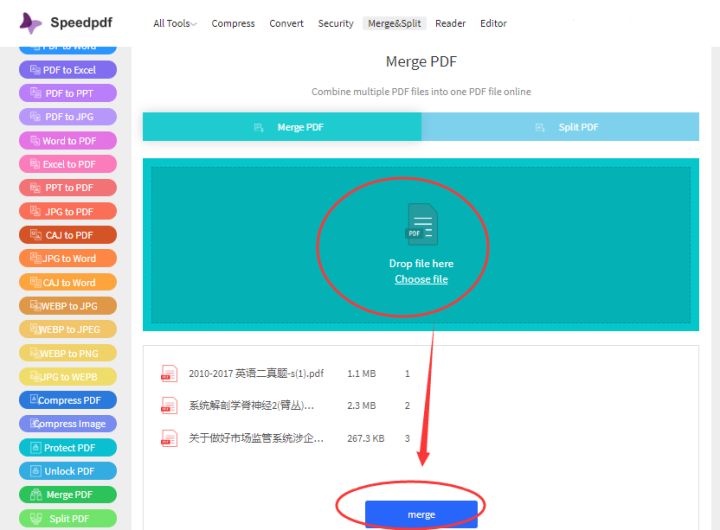This screenshot has width=720, height=530.
Task: Select PDF to PPT sidebar button
Action: click(x=68, y=93)
